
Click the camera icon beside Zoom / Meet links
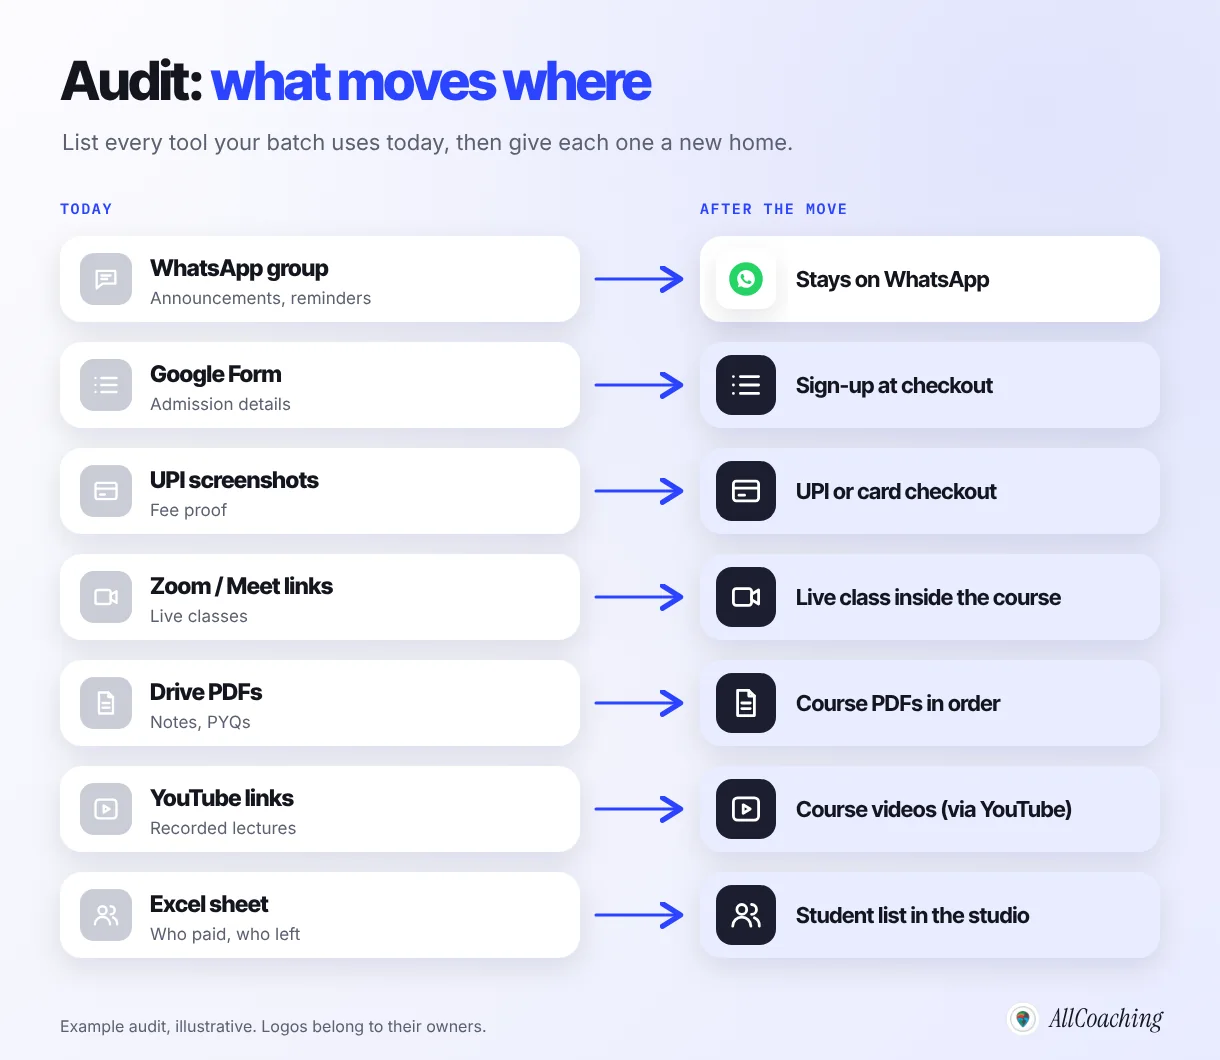pos(106,597)
